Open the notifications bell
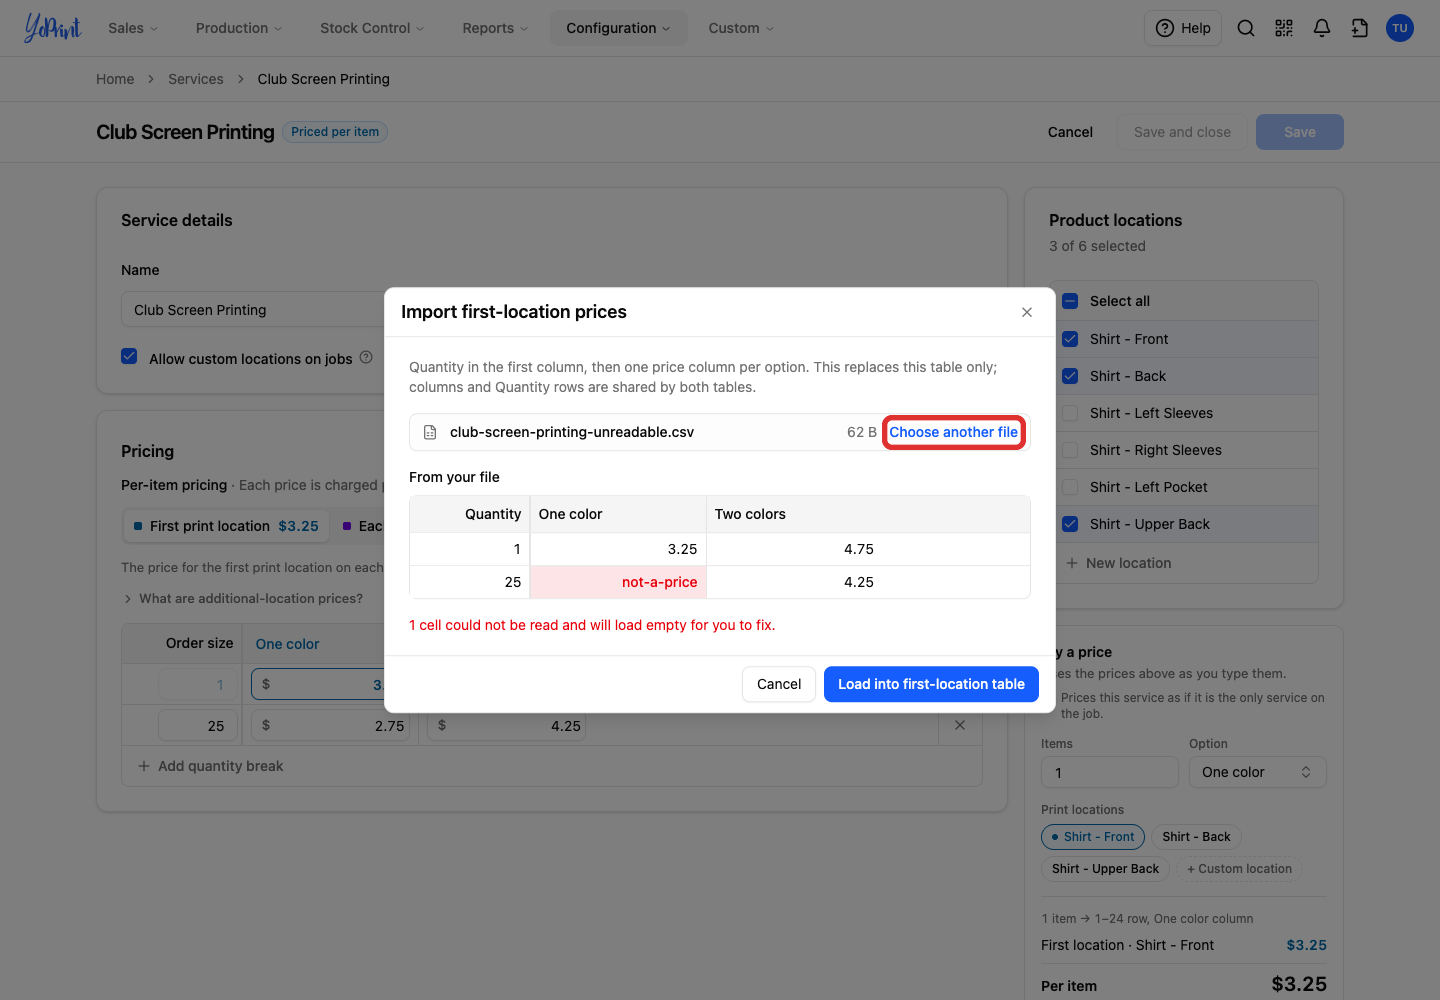 [1322, 28]
